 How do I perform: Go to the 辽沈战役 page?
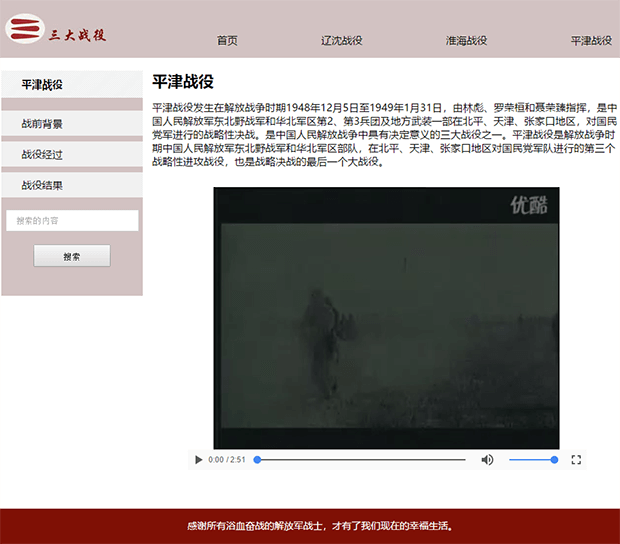coord(341,41)
